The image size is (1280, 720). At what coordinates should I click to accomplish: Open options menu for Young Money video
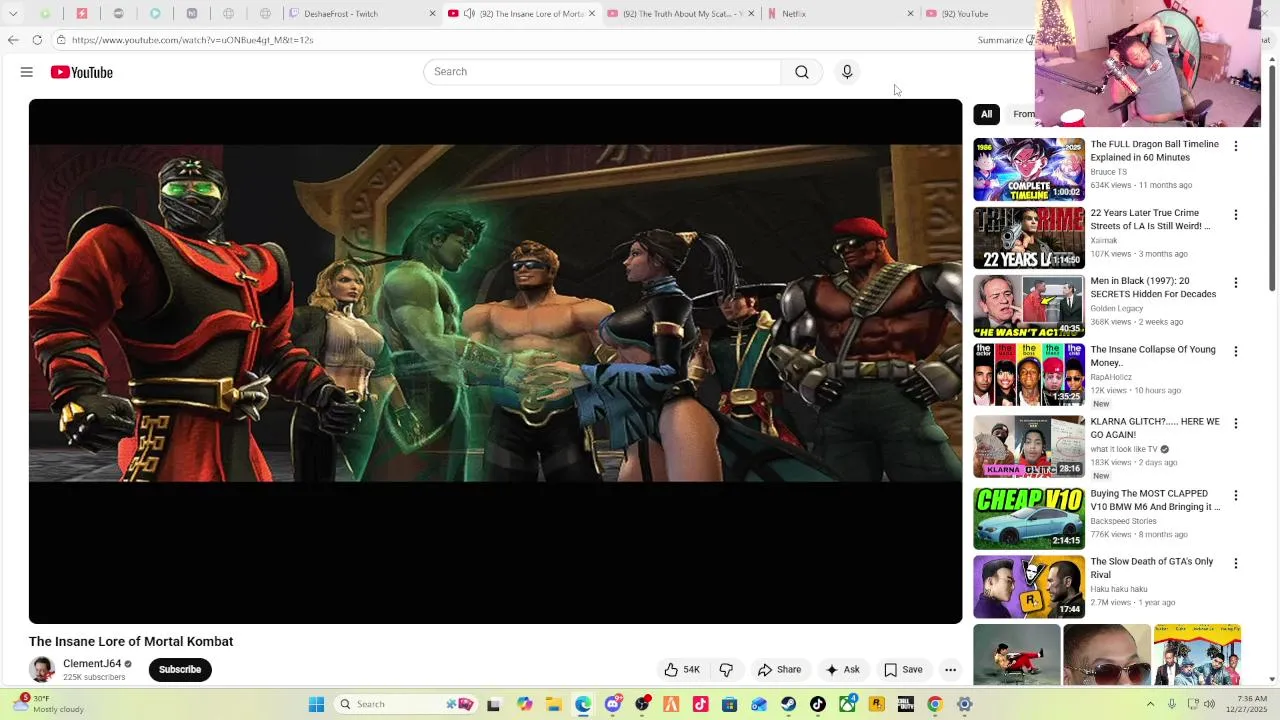[1236, 352]
